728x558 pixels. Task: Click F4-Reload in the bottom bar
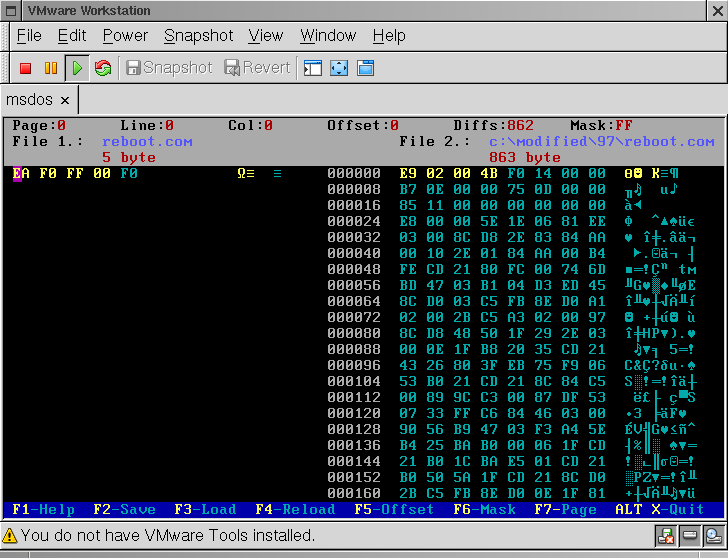tap(295, 510)
